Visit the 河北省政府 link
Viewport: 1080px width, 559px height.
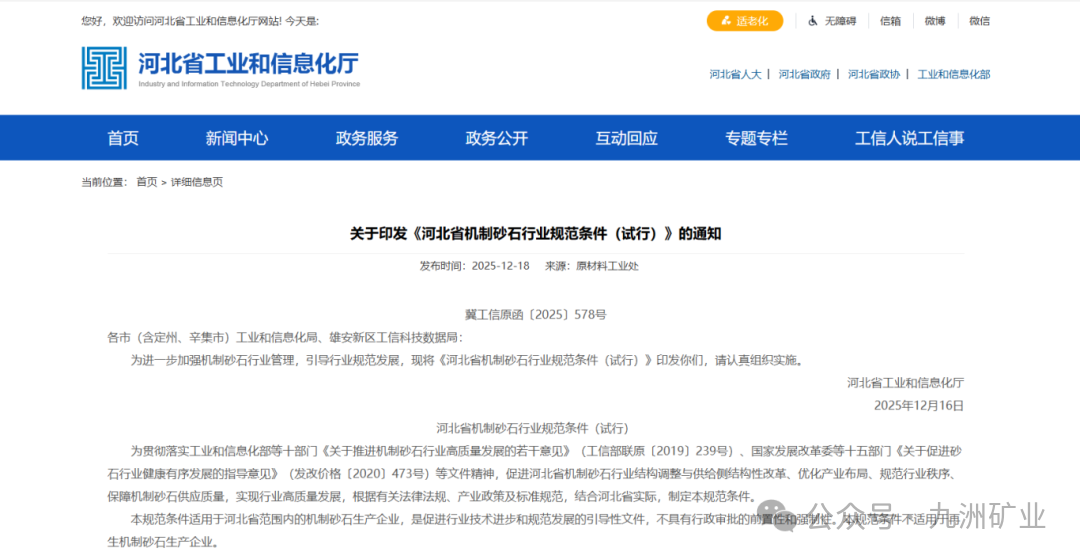(x=804, y=74)
